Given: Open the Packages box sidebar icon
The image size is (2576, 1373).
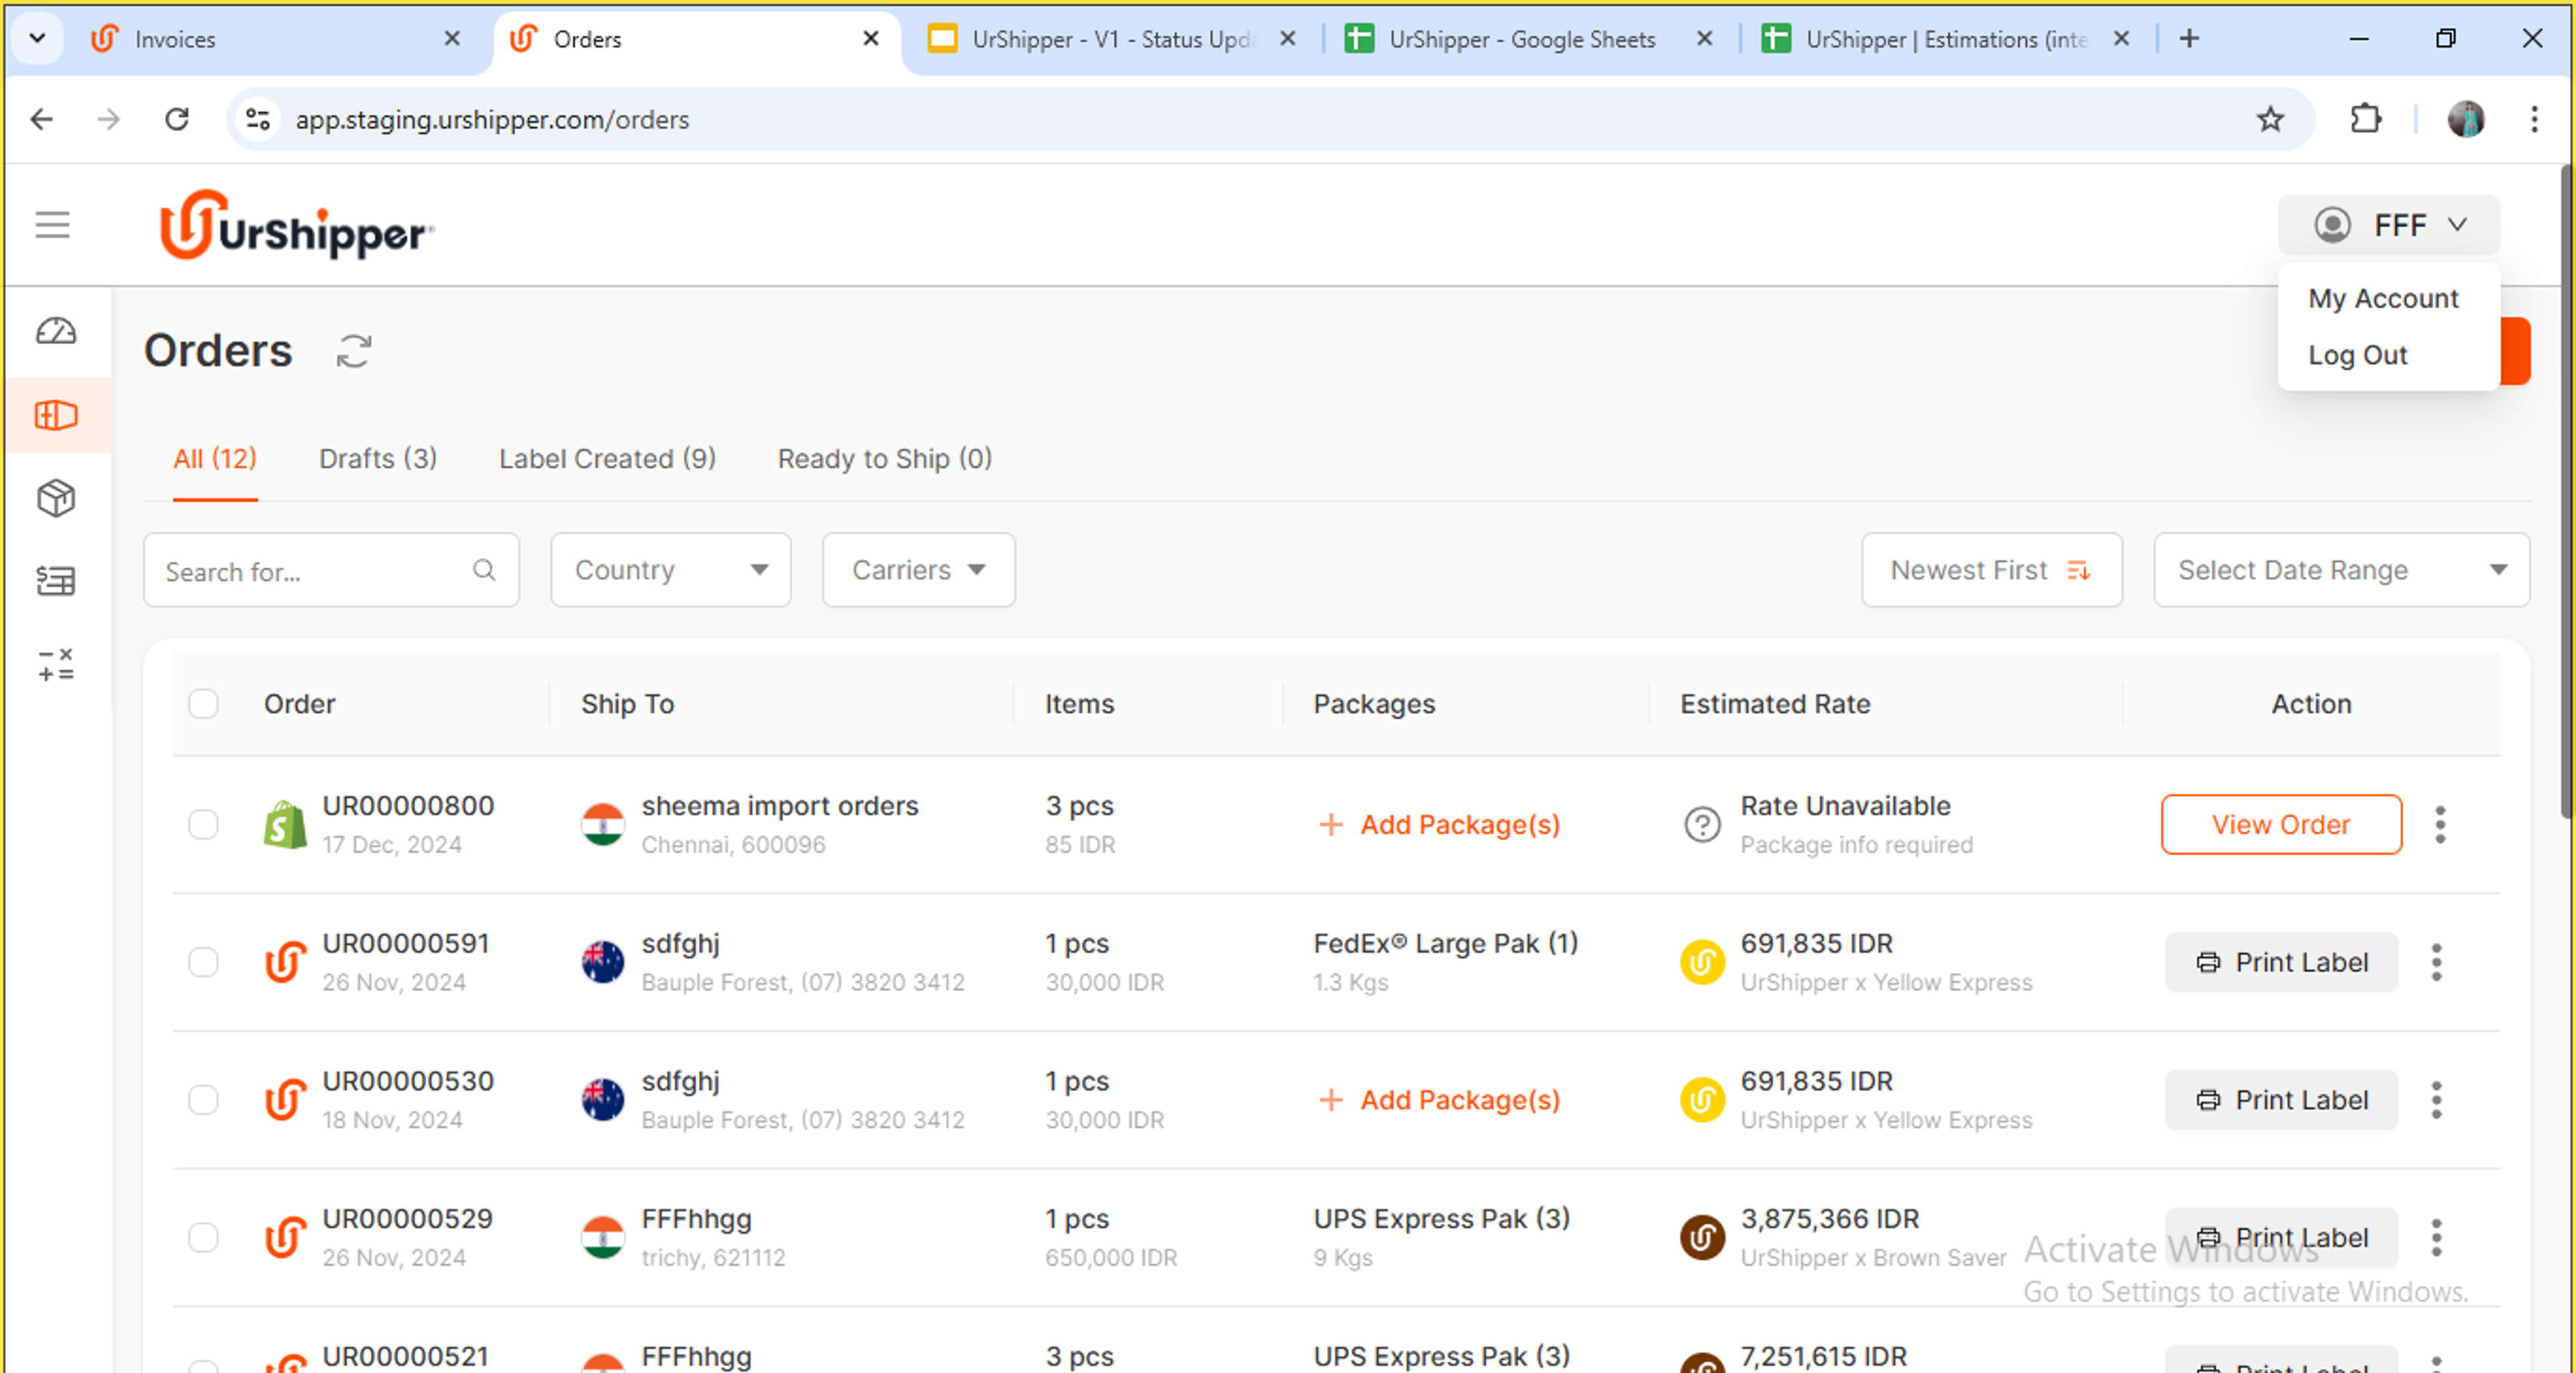Looking at the screenshot, I should click(56, 498).
